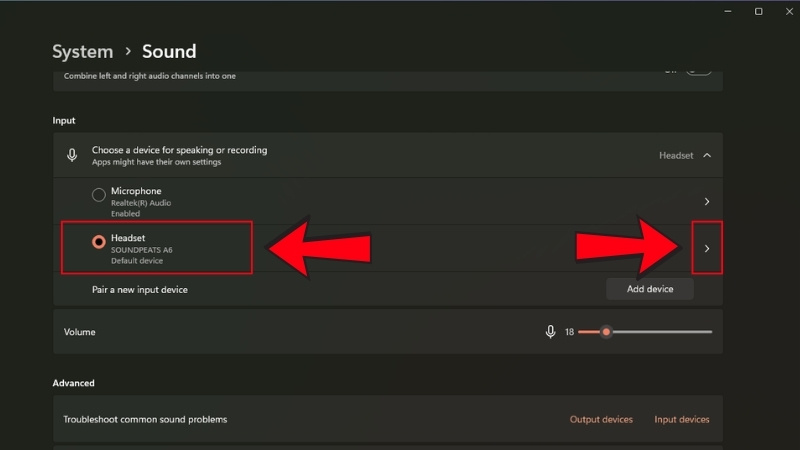Open the Input devices troubleshooter link
Screen dimensions: 800x450
682,419
